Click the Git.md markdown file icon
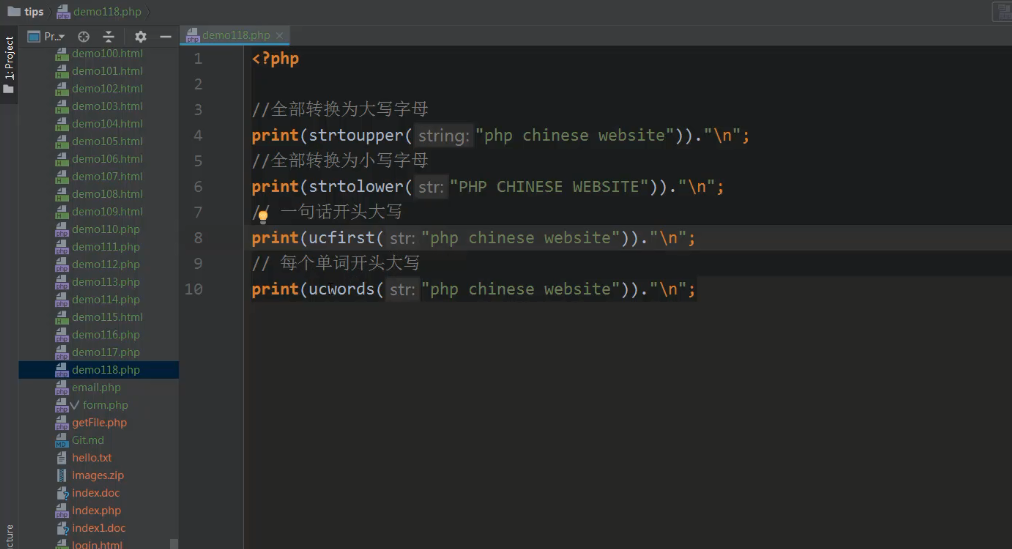1012x549 pixels. point(61,440)
